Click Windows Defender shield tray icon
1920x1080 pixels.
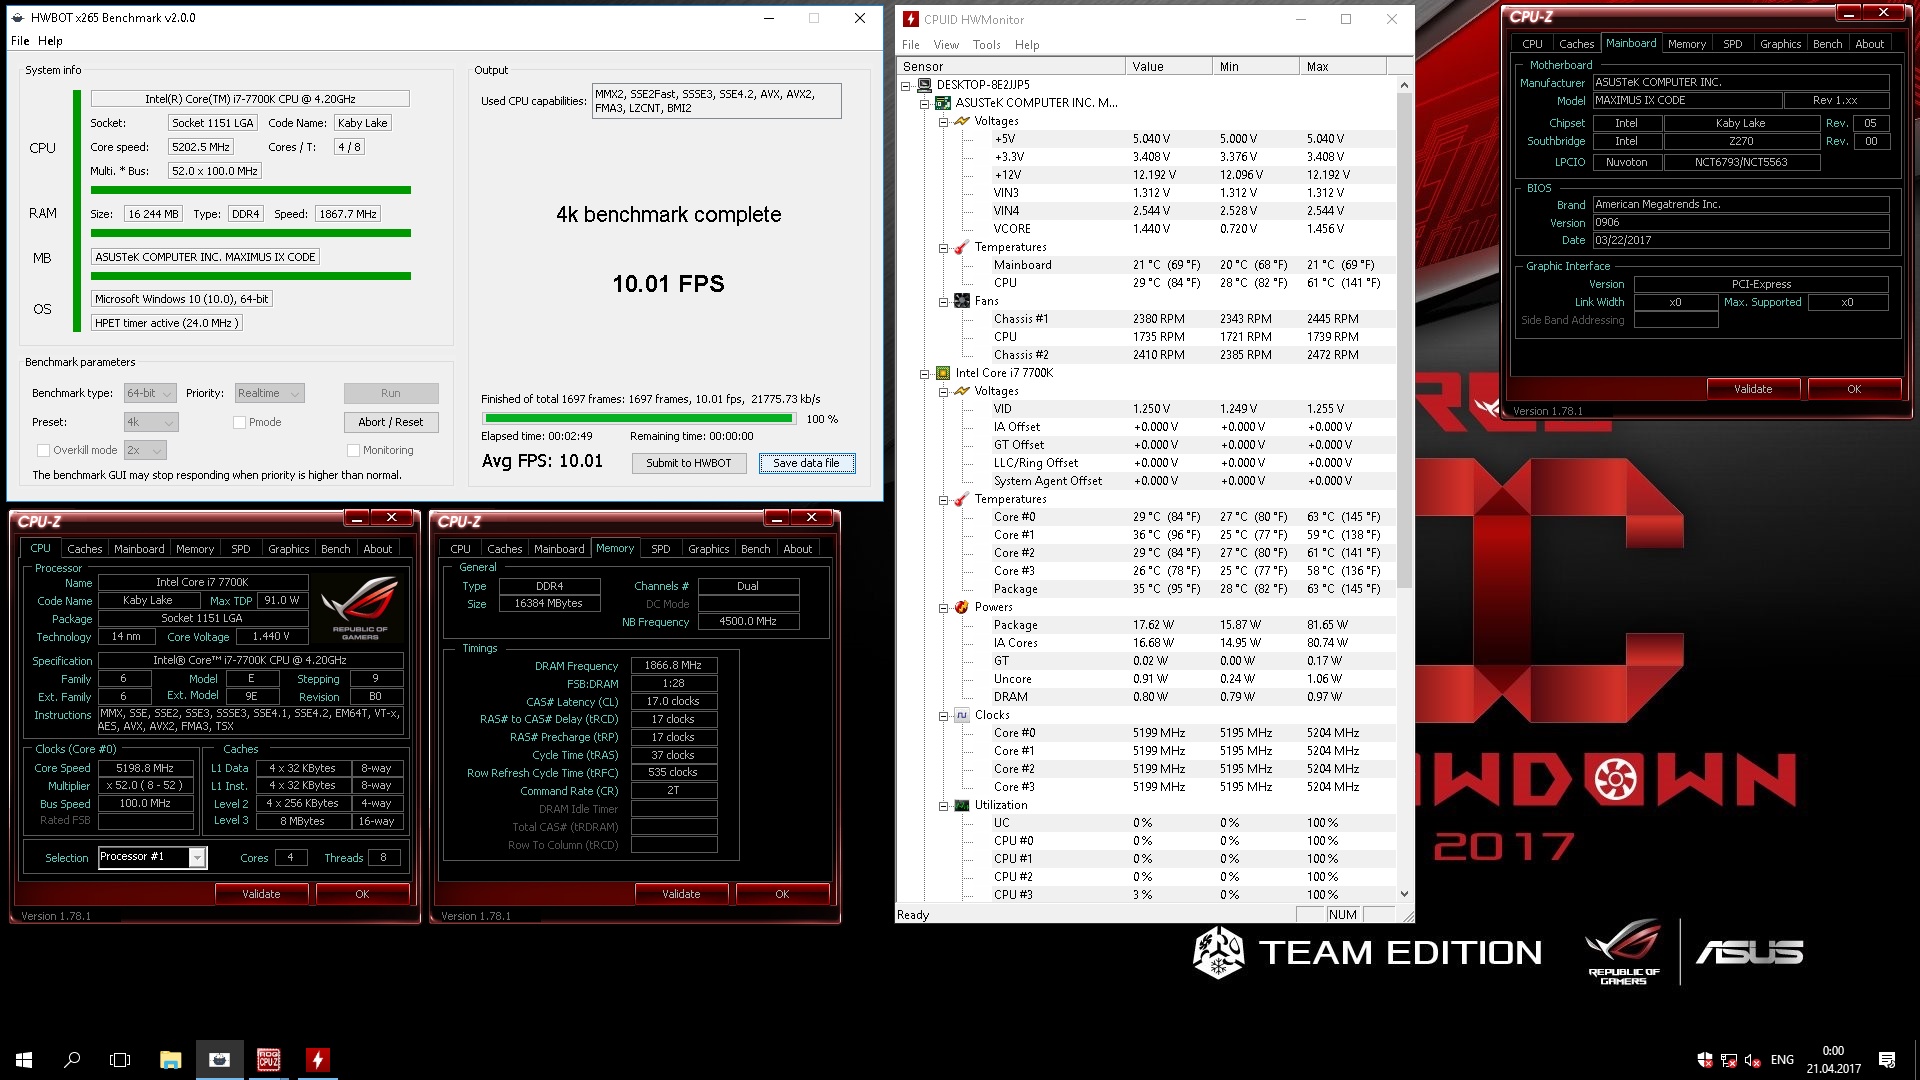coord(1705,1059)
